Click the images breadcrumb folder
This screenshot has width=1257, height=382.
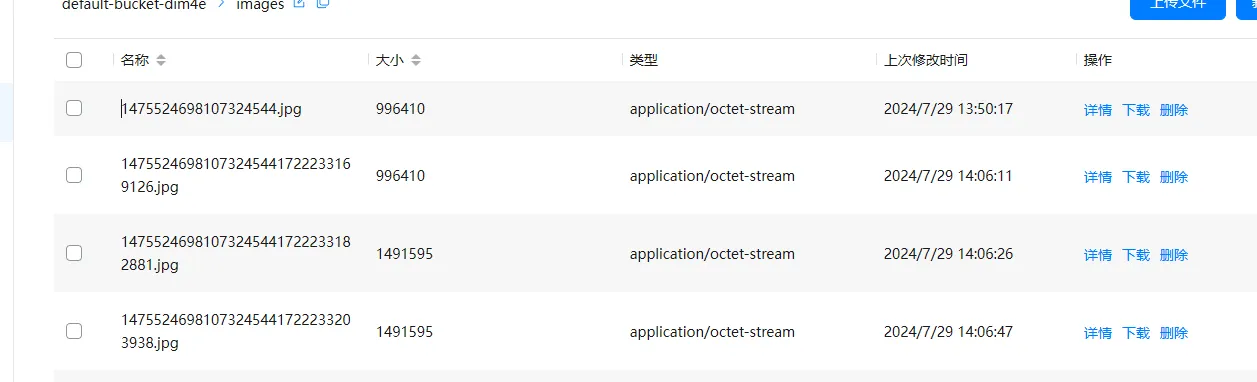(260, 5)
